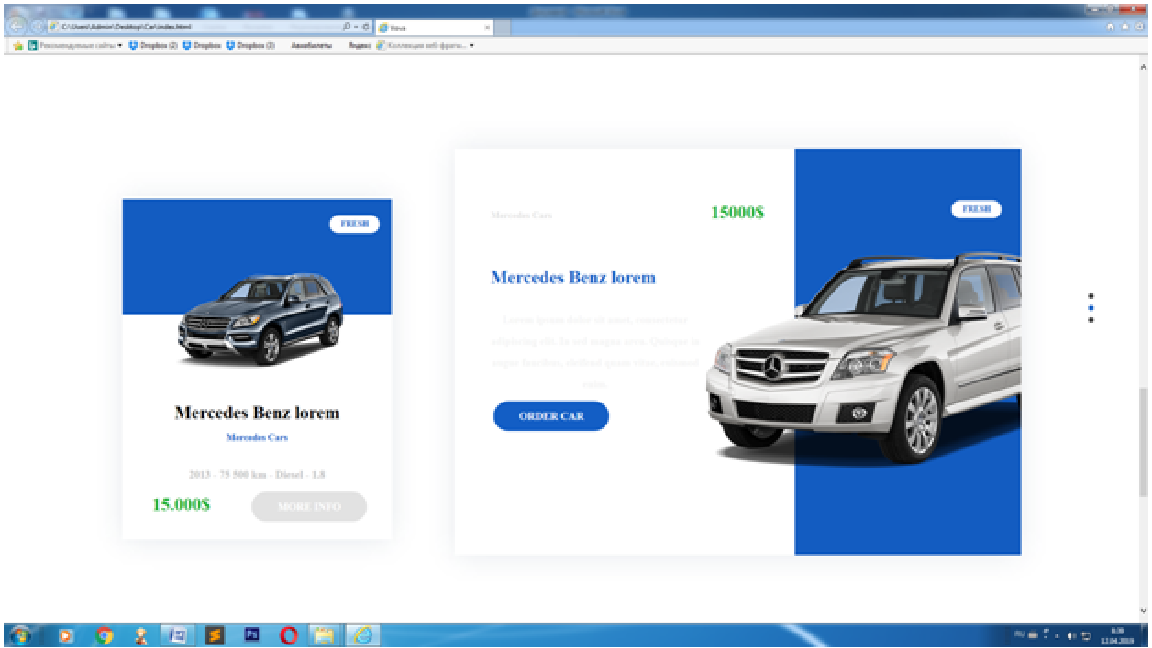Select the open browser tab
The image size is (1152, 648).
pyautogui.click(x=434, y=27)
